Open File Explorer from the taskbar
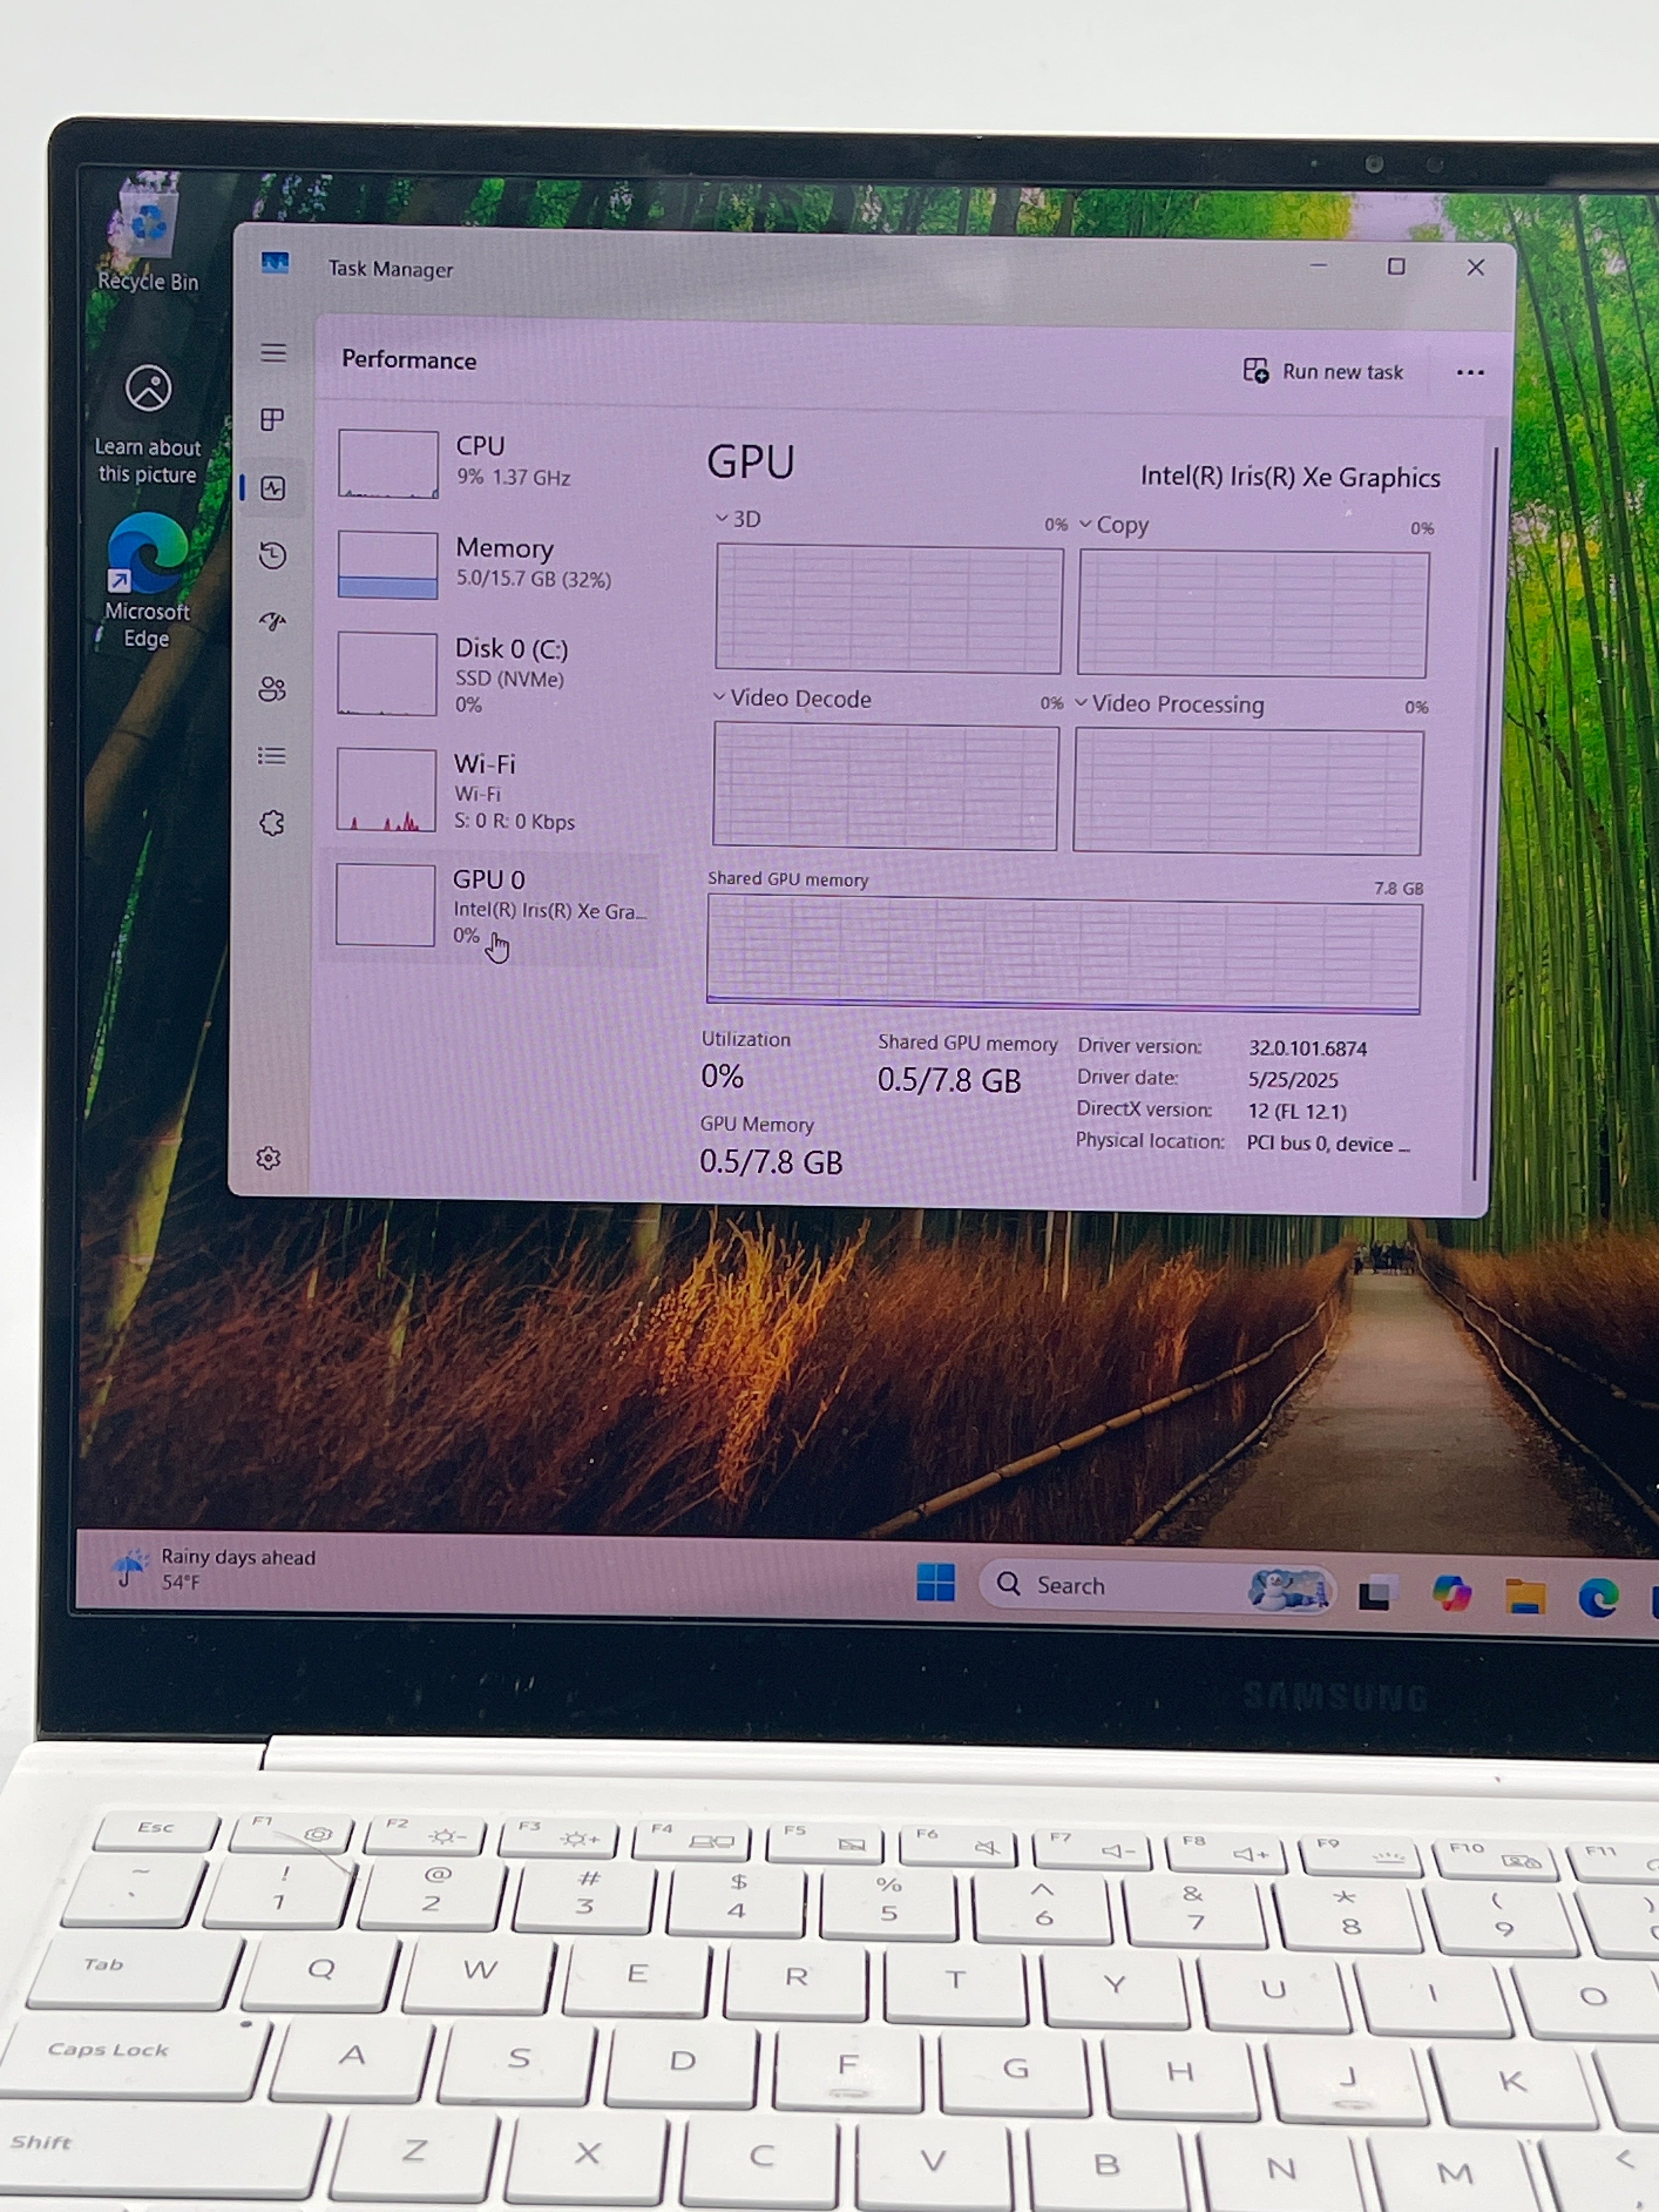Viewport: 1659px width, 2212px height. coord(1525,1596)
